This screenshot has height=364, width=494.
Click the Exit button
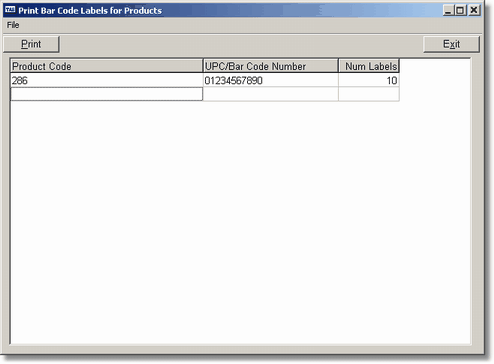tap(451, 44)
